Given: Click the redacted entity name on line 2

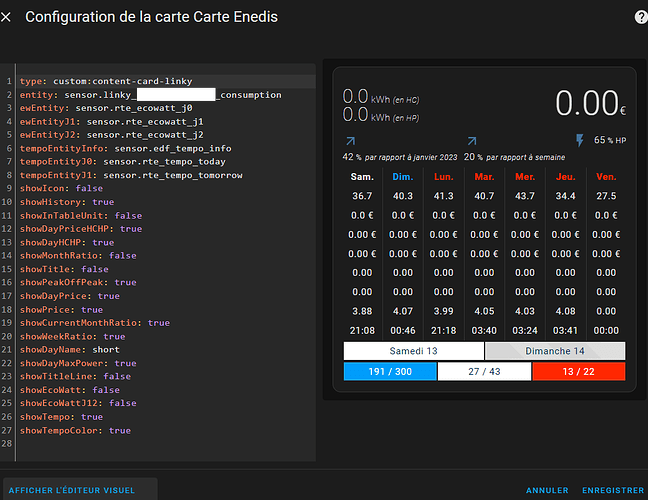Looking at the screenshot, I should click(176, 95).
